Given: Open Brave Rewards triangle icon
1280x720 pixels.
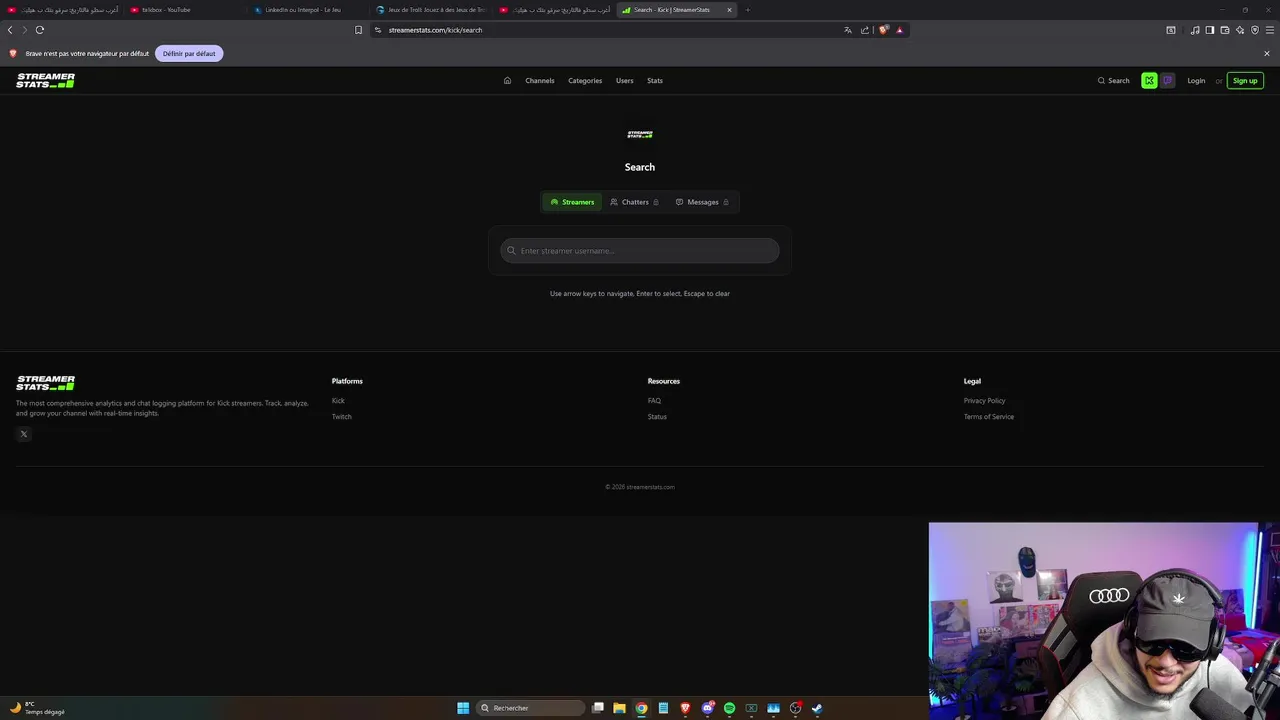Looking at the screenshot, I should pyautogui.click(x=899, y=30).
